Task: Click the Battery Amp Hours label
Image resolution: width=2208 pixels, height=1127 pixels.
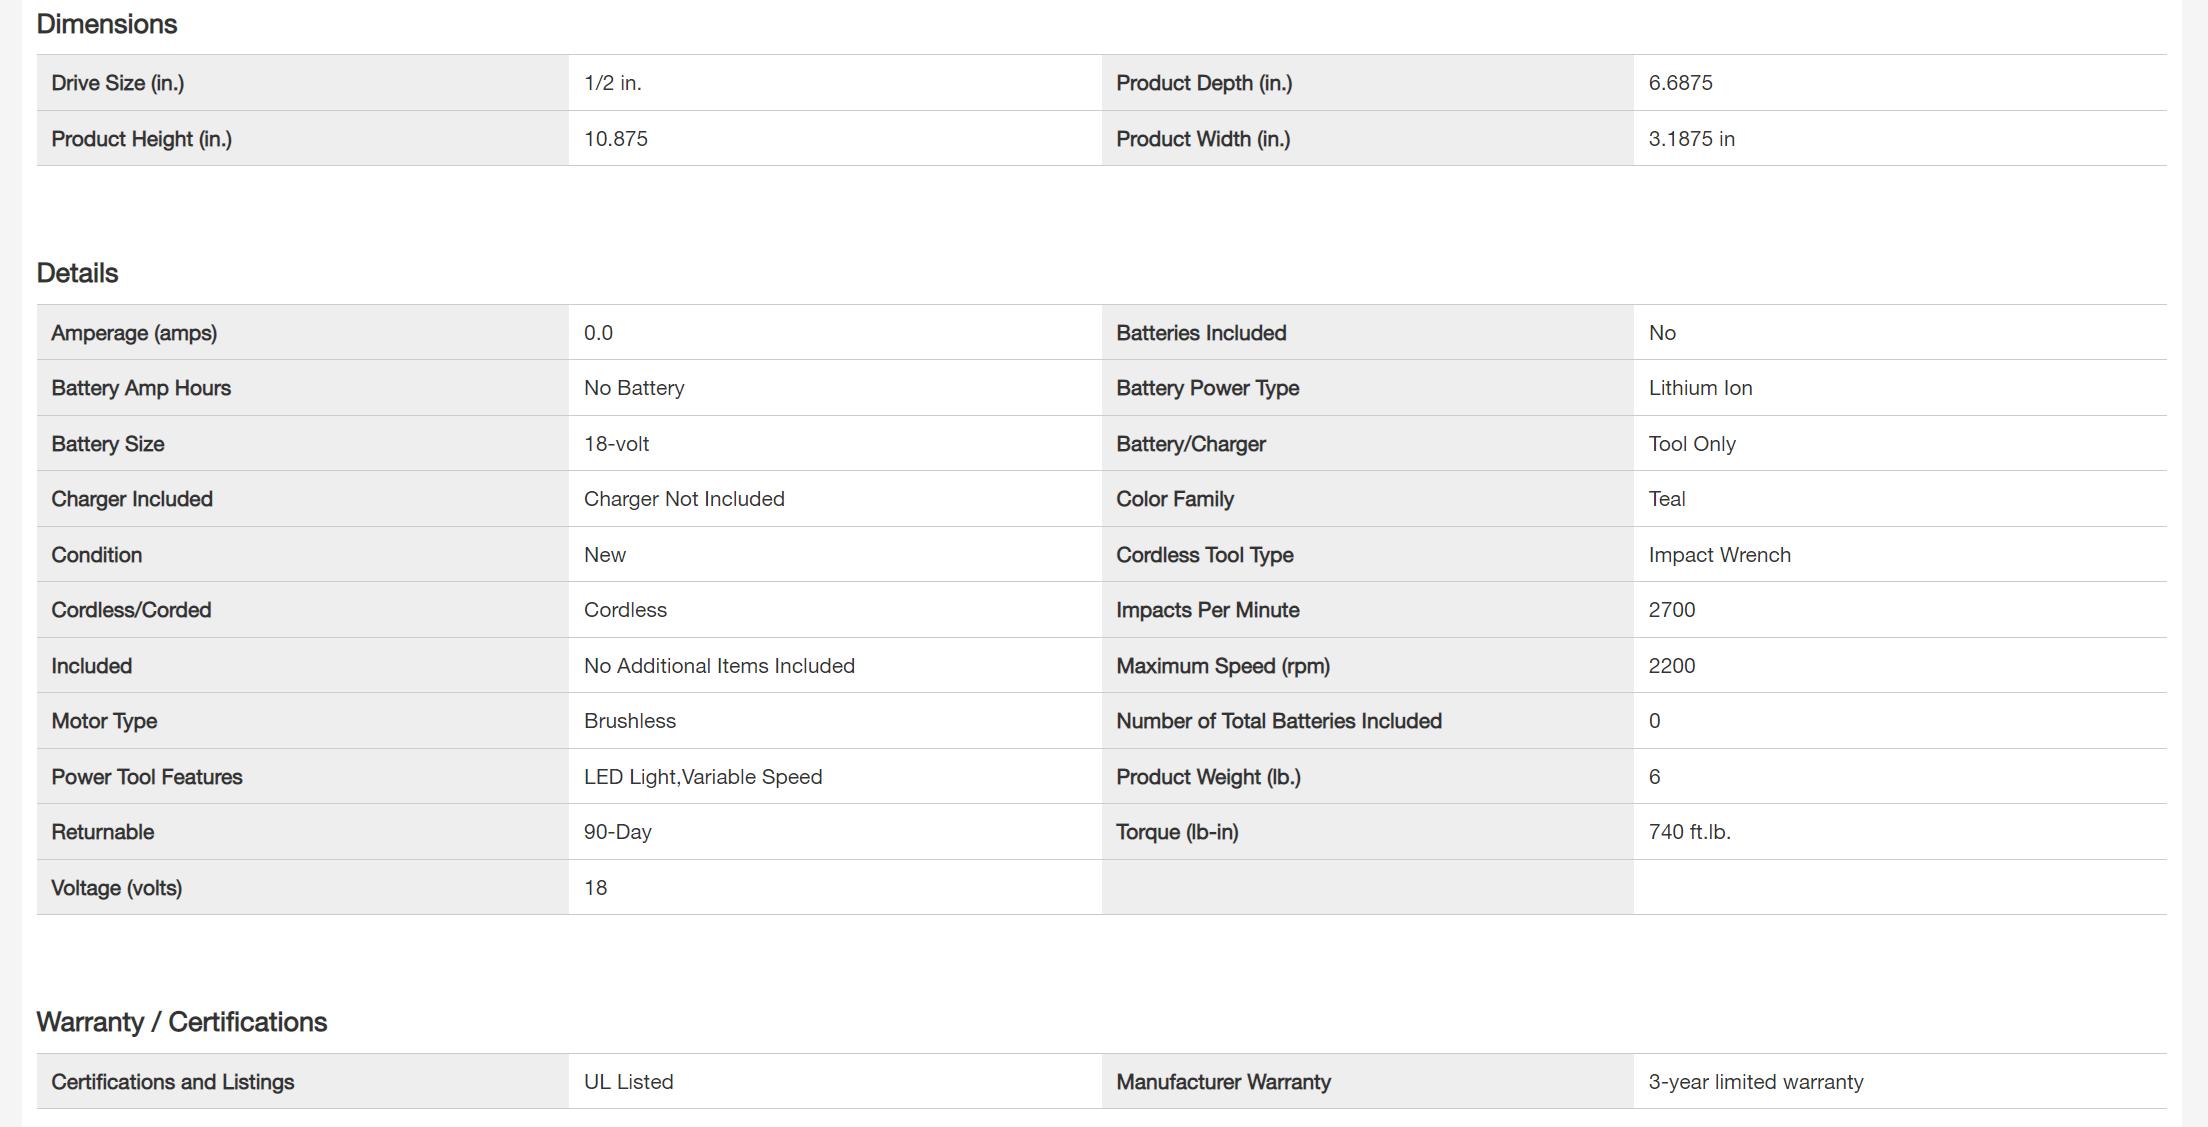Action: coord(141,388)
